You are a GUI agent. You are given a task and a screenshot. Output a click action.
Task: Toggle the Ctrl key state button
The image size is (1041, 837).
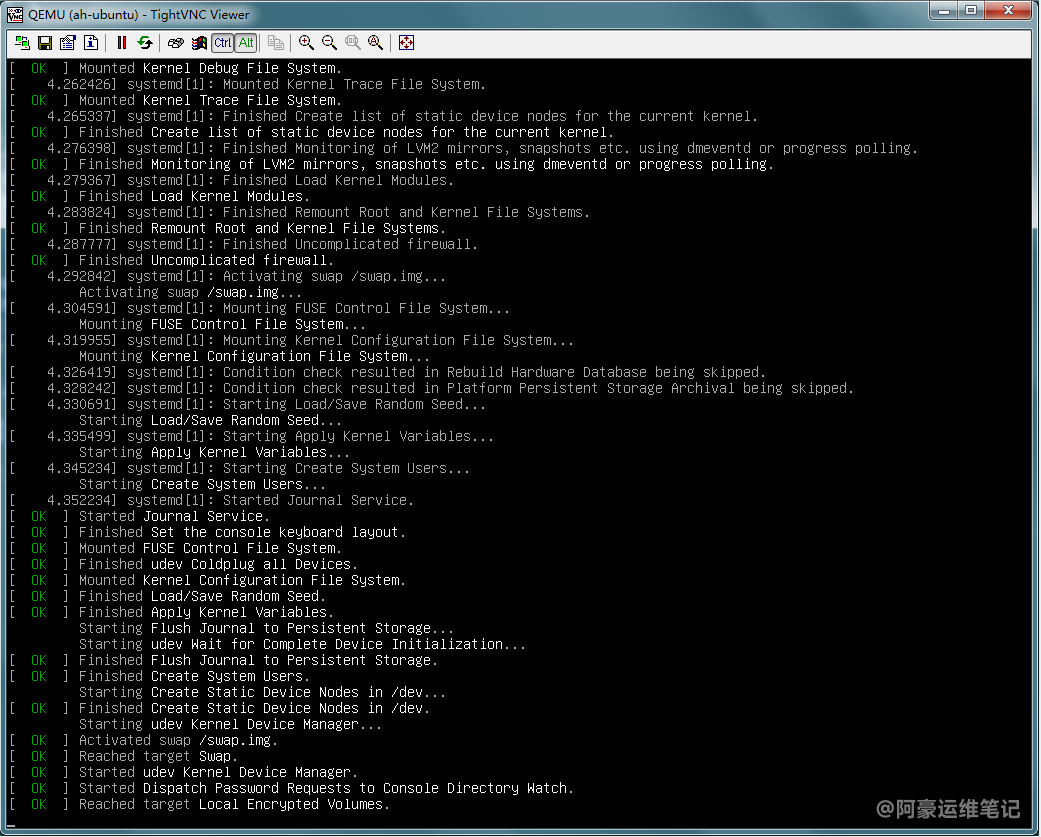[222, 43]
